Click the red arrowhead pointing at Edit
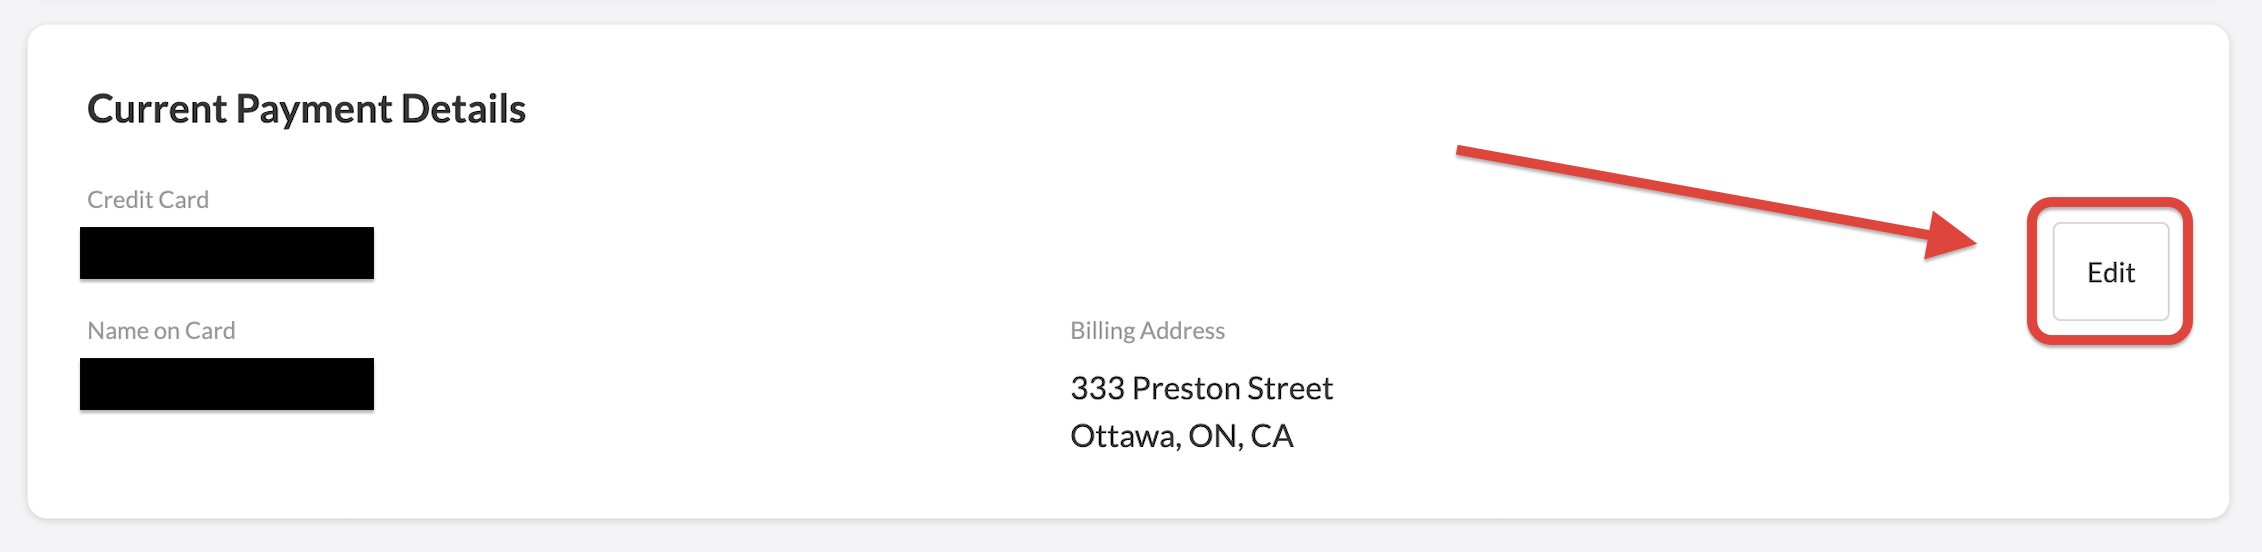 [x=1948, y=238]
